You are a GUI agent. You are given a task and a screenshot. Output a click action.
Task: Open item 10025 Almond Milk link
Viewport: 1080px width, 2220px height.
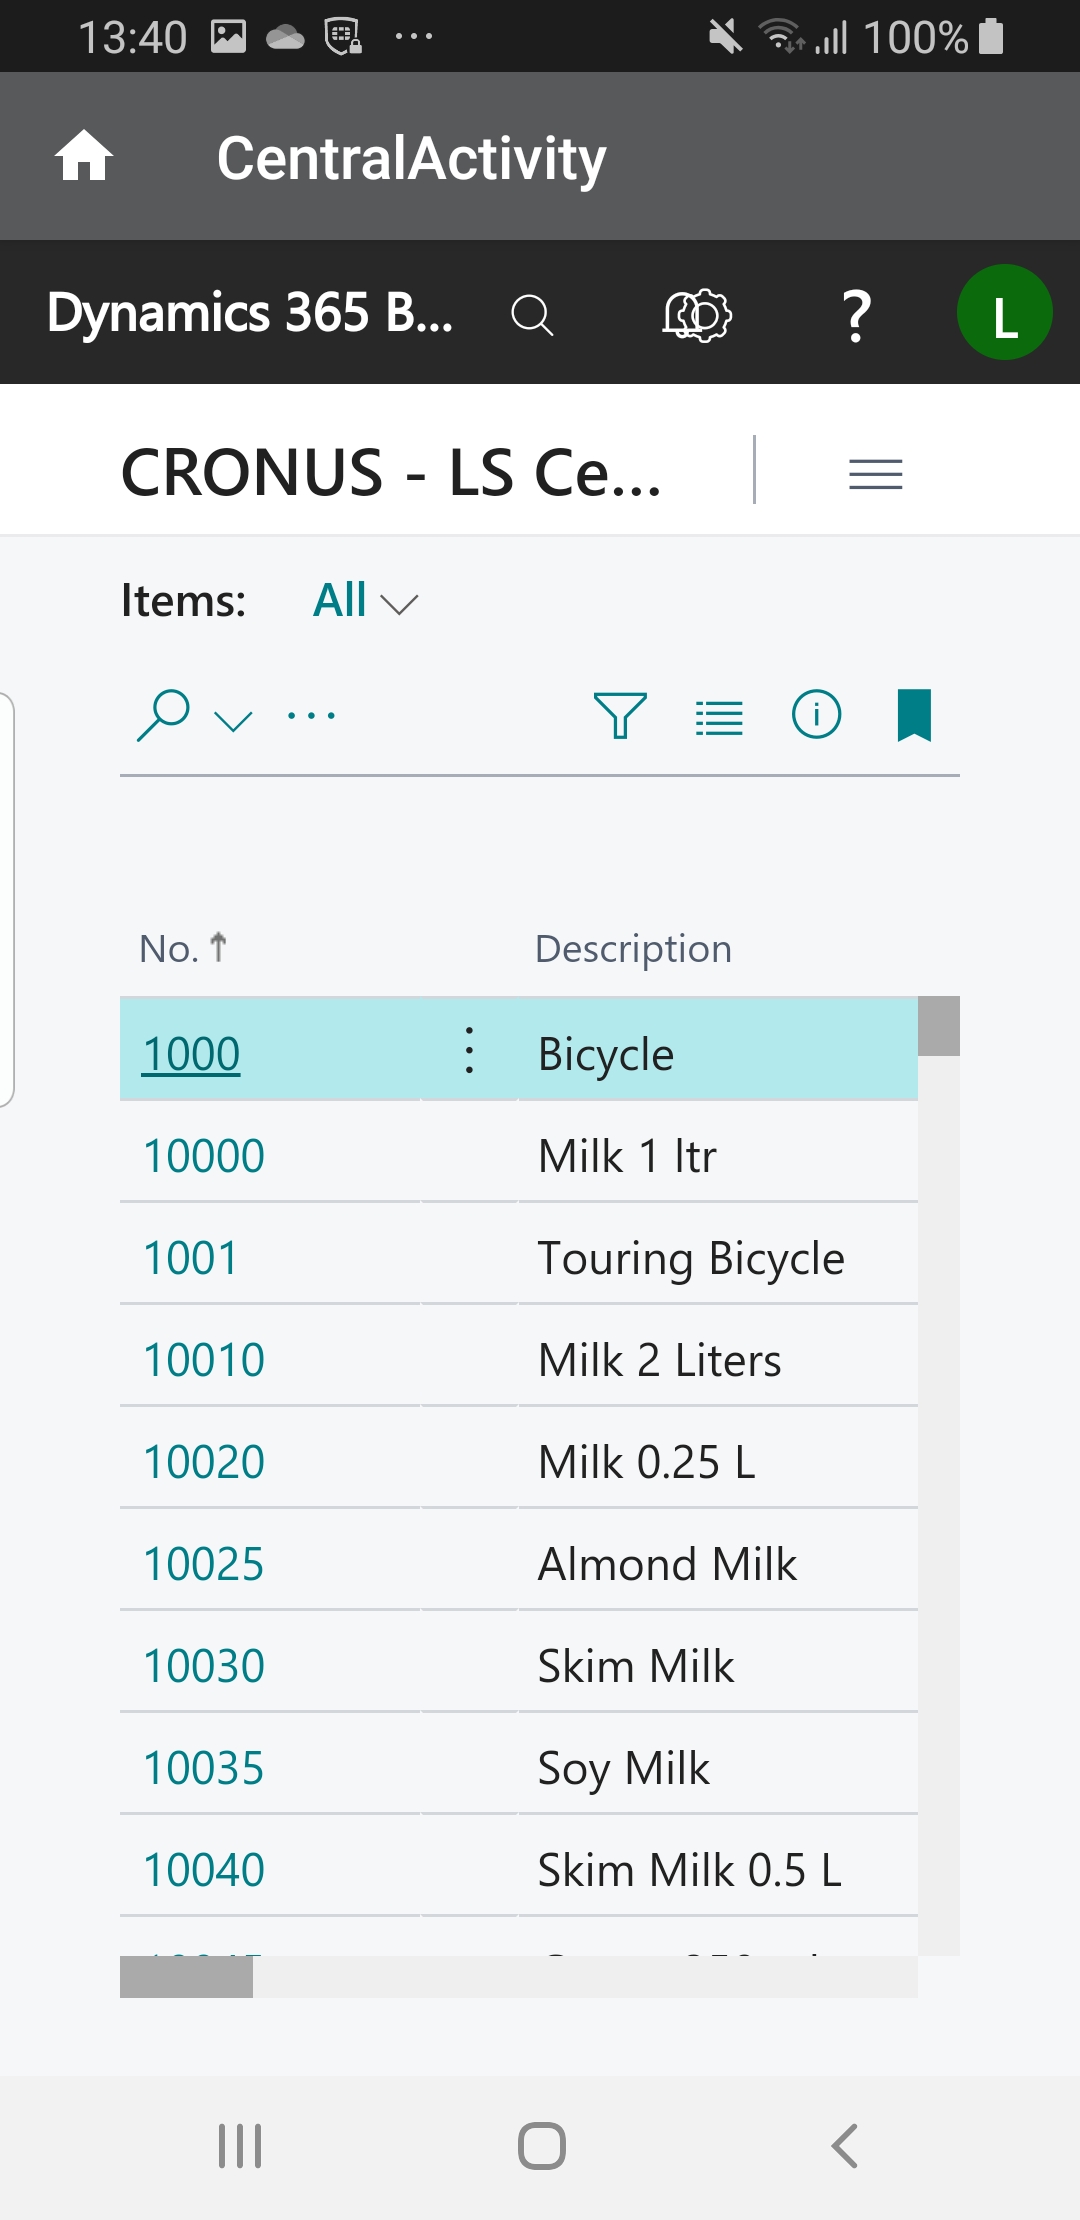coord(204,1565)
